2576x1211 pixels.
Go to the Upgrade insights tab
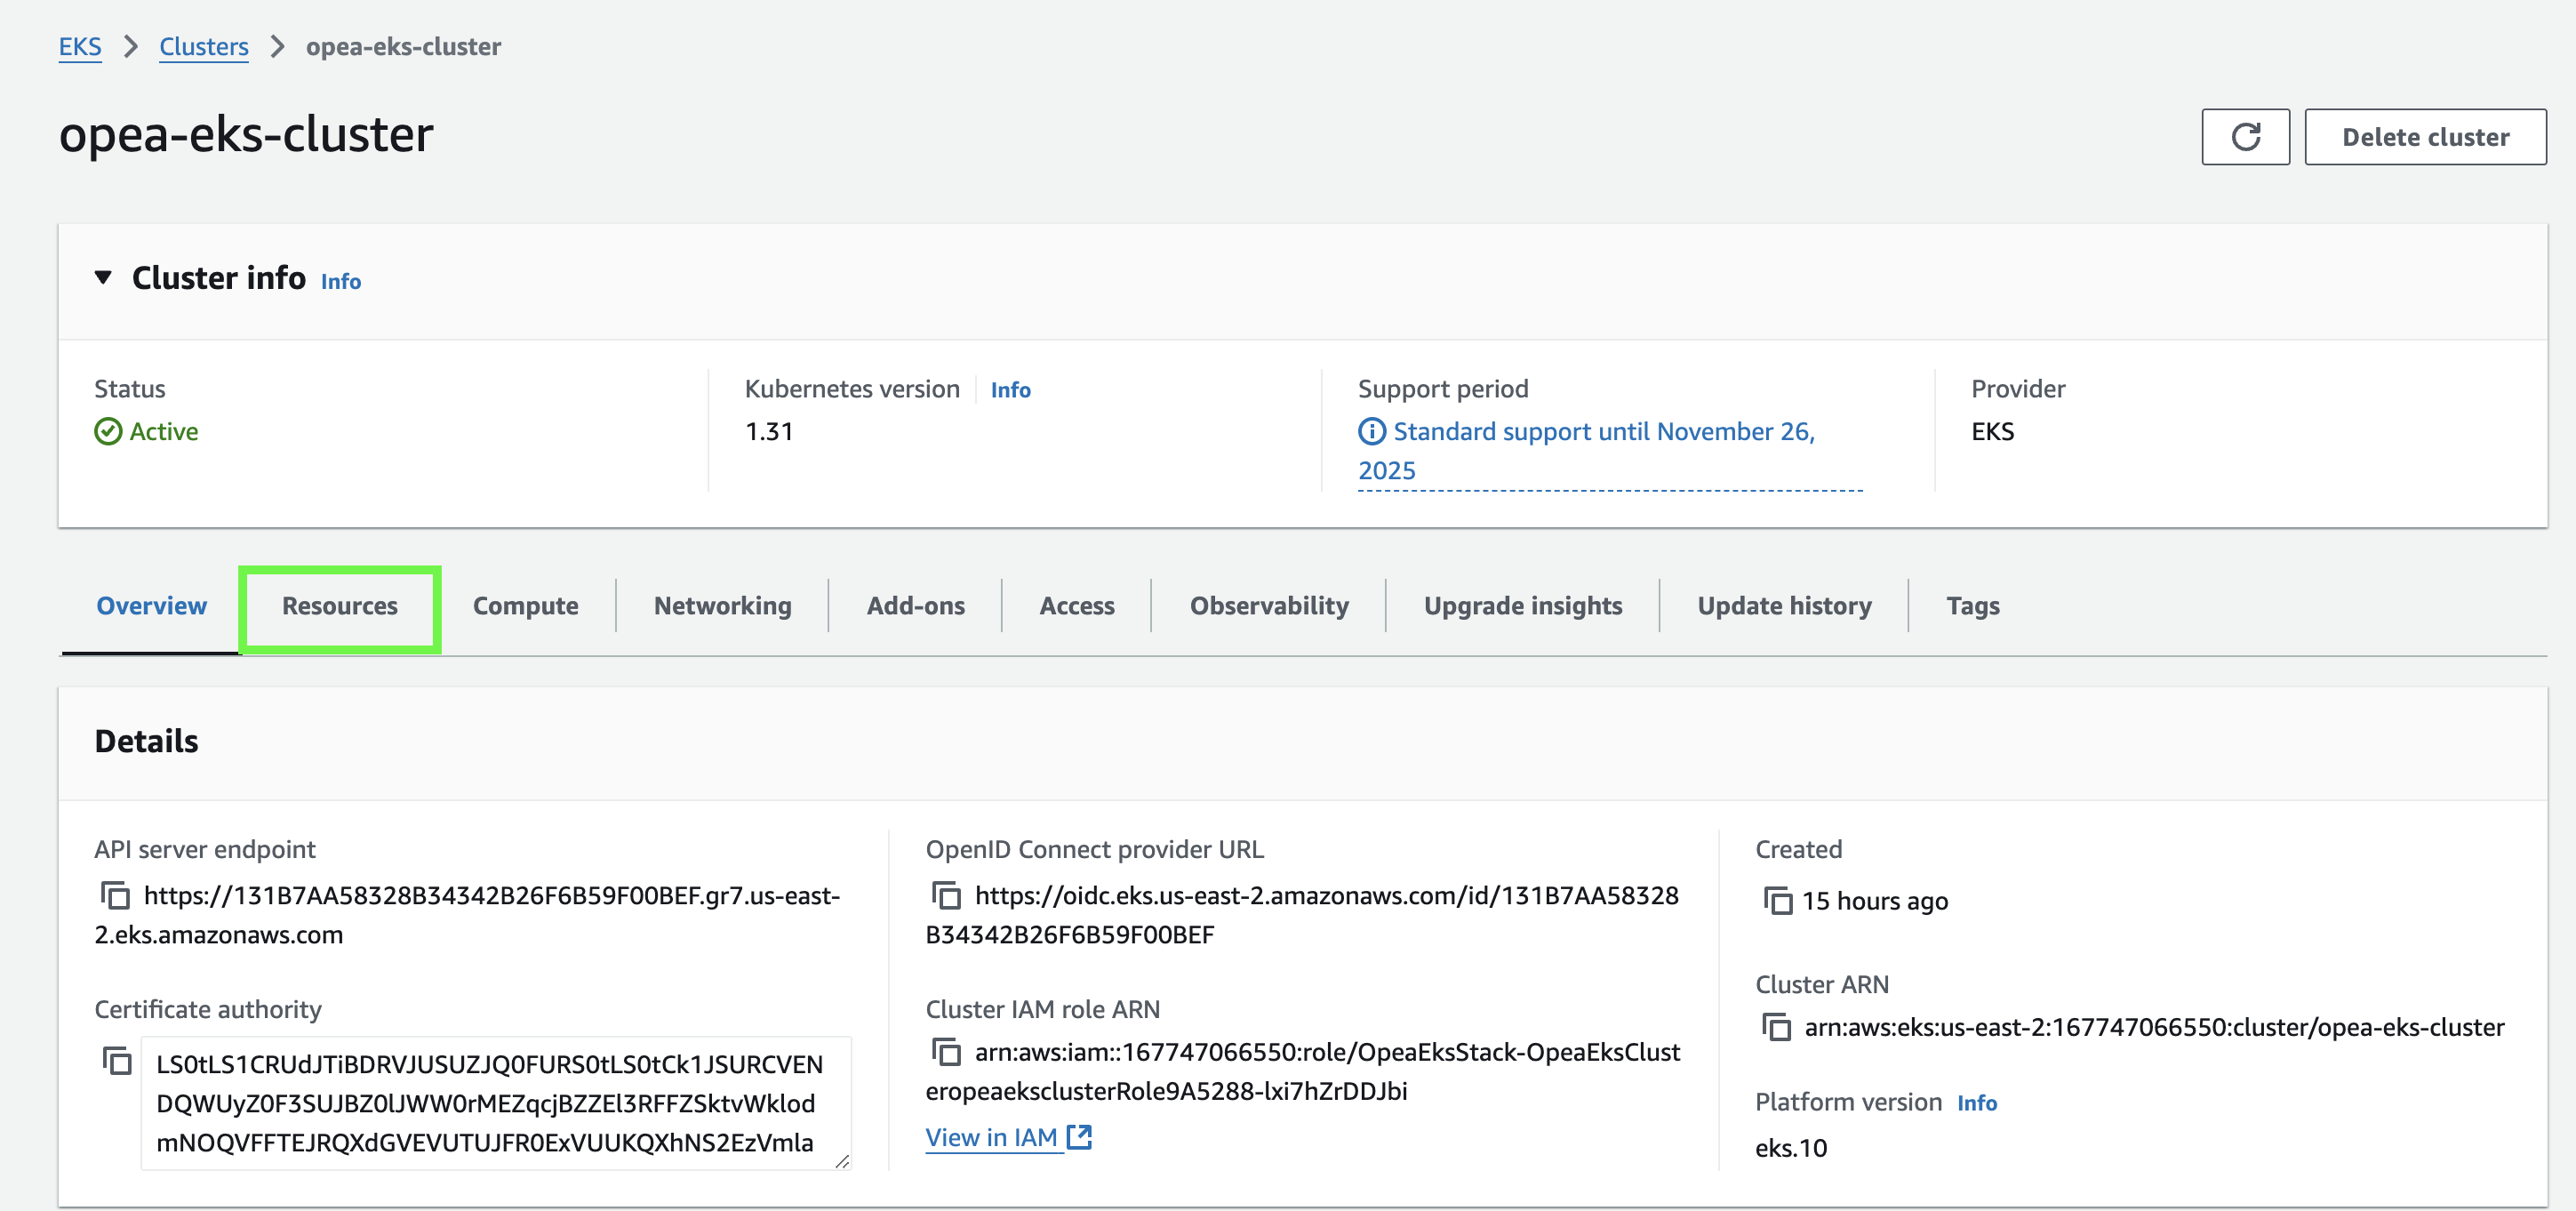(x=1523, y=606)
